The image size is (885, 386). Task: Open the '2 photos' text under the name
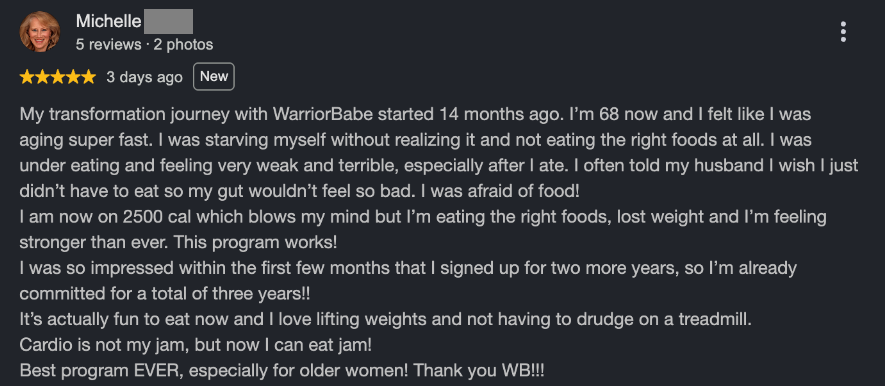183,45
